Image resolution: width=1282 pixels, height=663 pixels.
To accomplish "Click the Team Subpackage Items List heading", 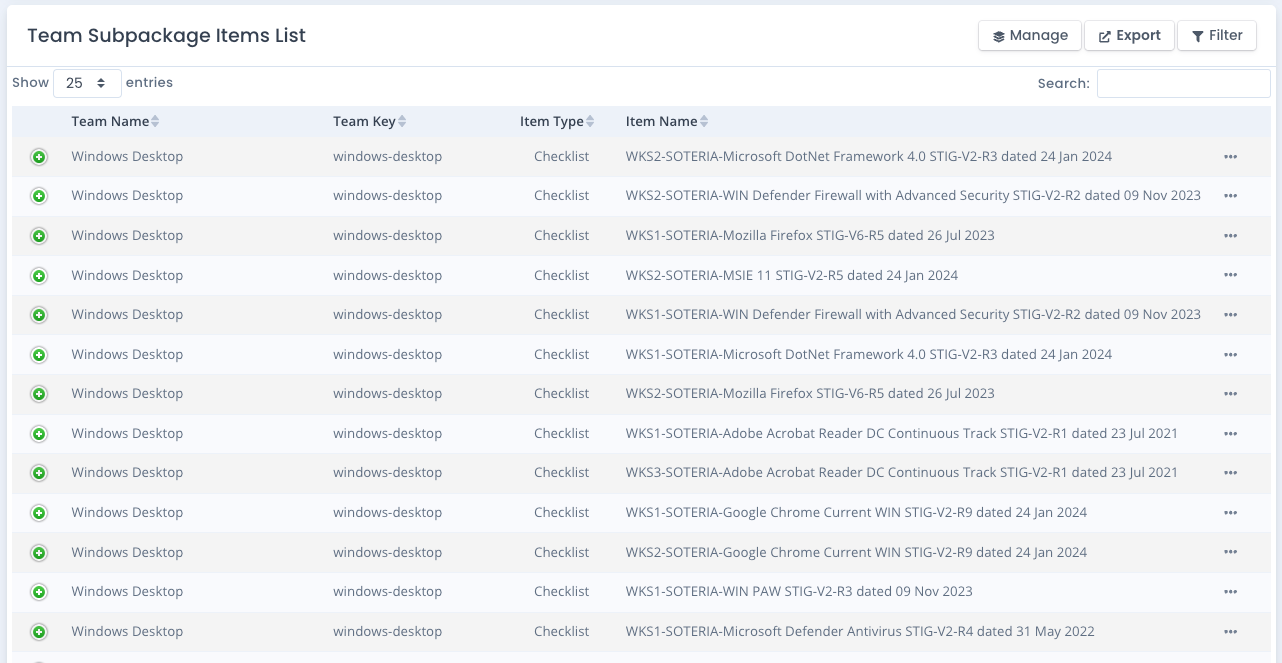I will click(x=167, y=35).
